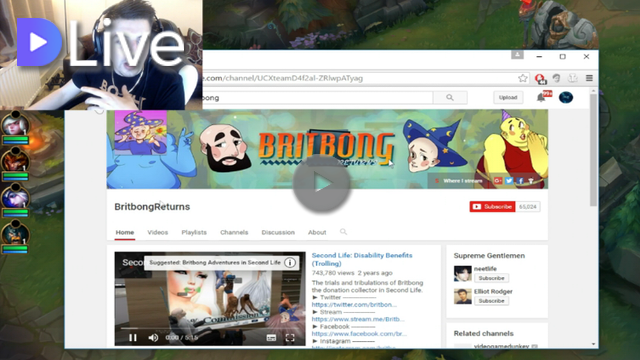The height and width of the screenshot is (360, 640).
Task: Click the Related channels heading
Action: (x=483, y=333)
